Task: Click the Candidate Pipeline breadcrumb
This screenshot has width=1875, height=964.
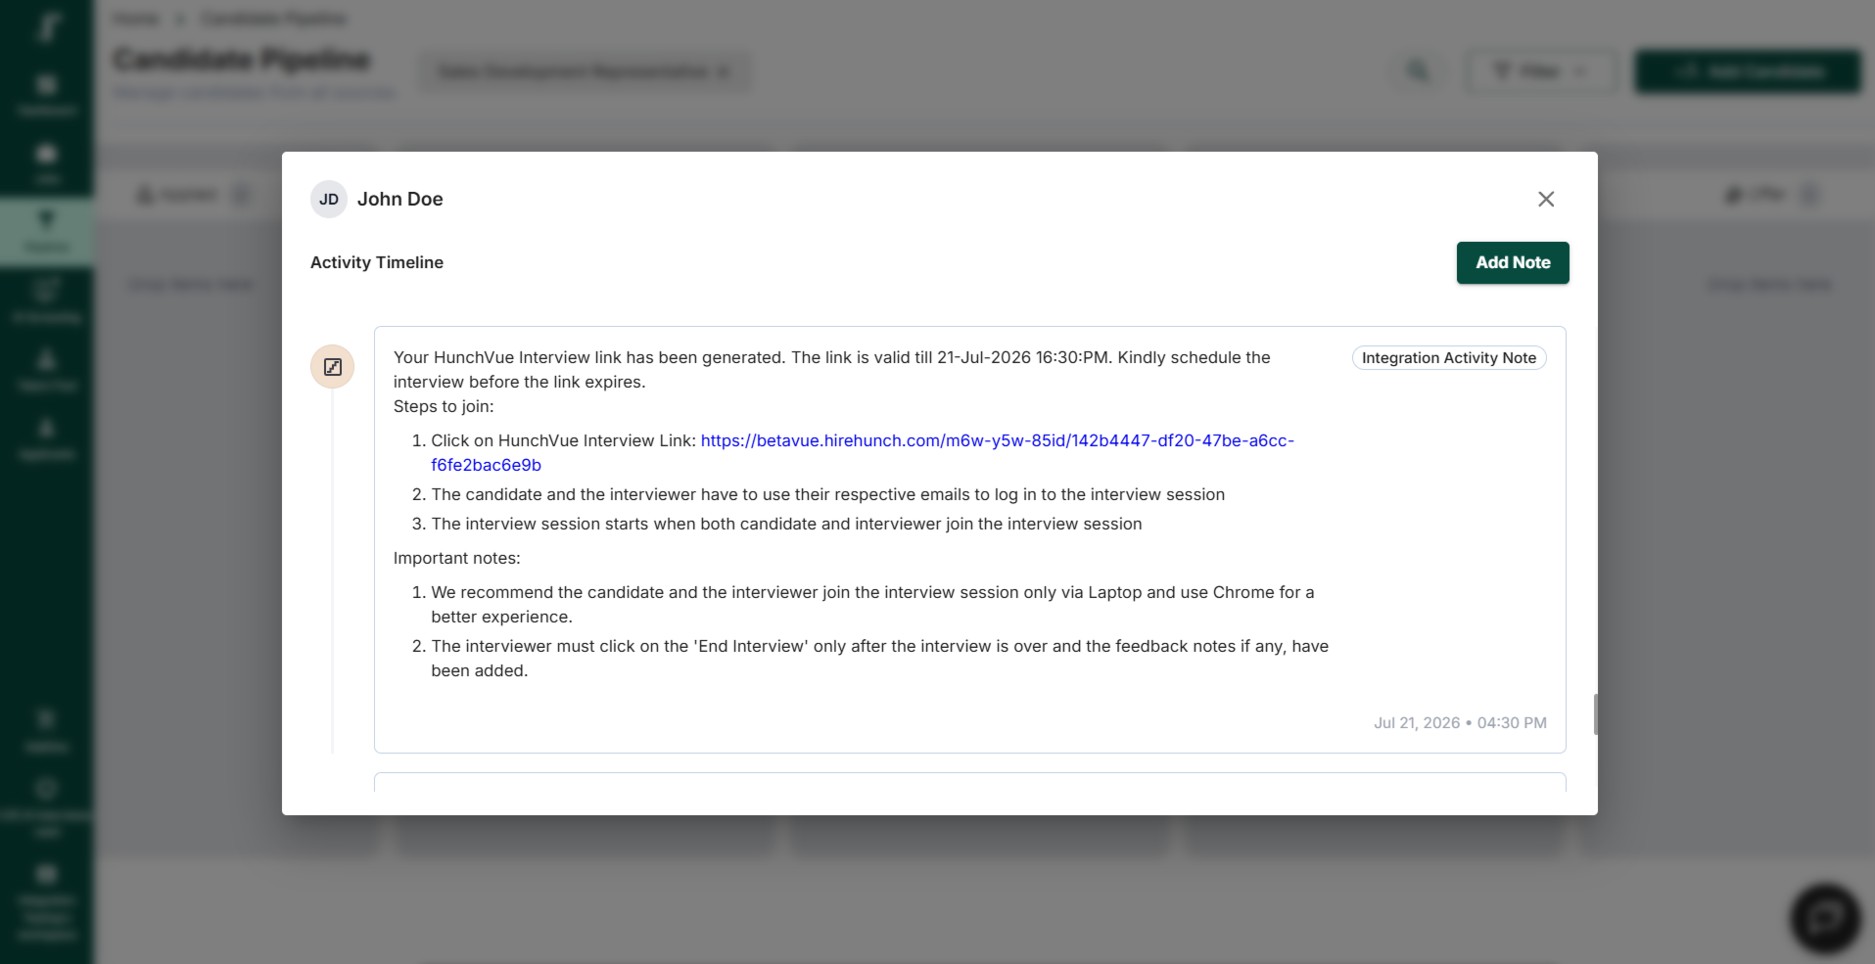Action: coord(274,19)
